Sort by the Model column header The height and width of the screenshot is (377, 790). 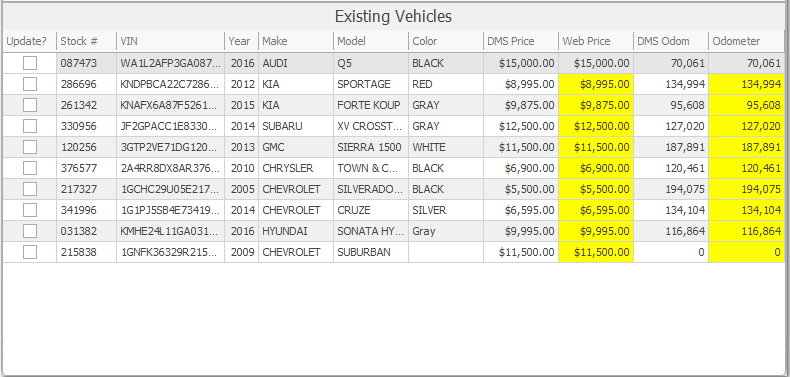click(x=371, y=41)
